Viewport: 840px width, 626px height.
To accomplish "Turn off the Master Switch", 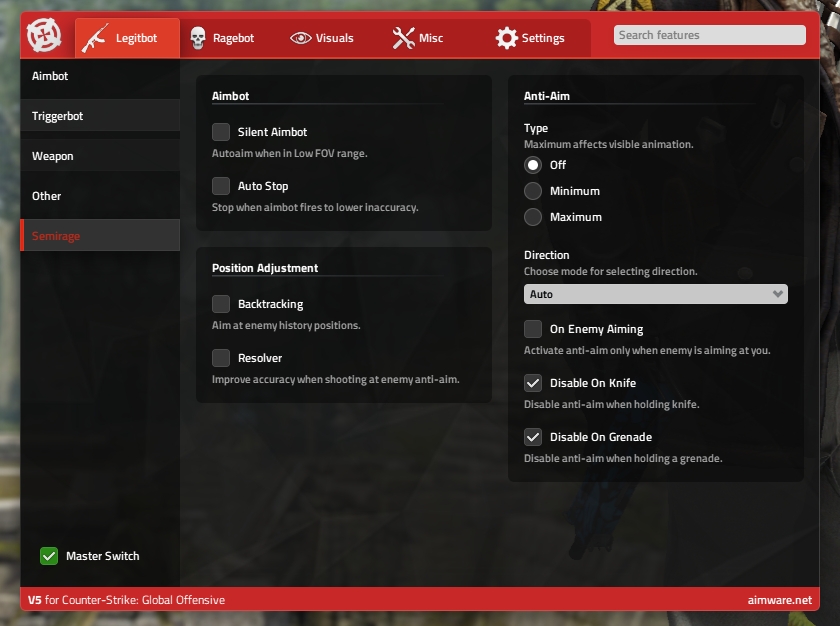I will (x=49, y=556).
